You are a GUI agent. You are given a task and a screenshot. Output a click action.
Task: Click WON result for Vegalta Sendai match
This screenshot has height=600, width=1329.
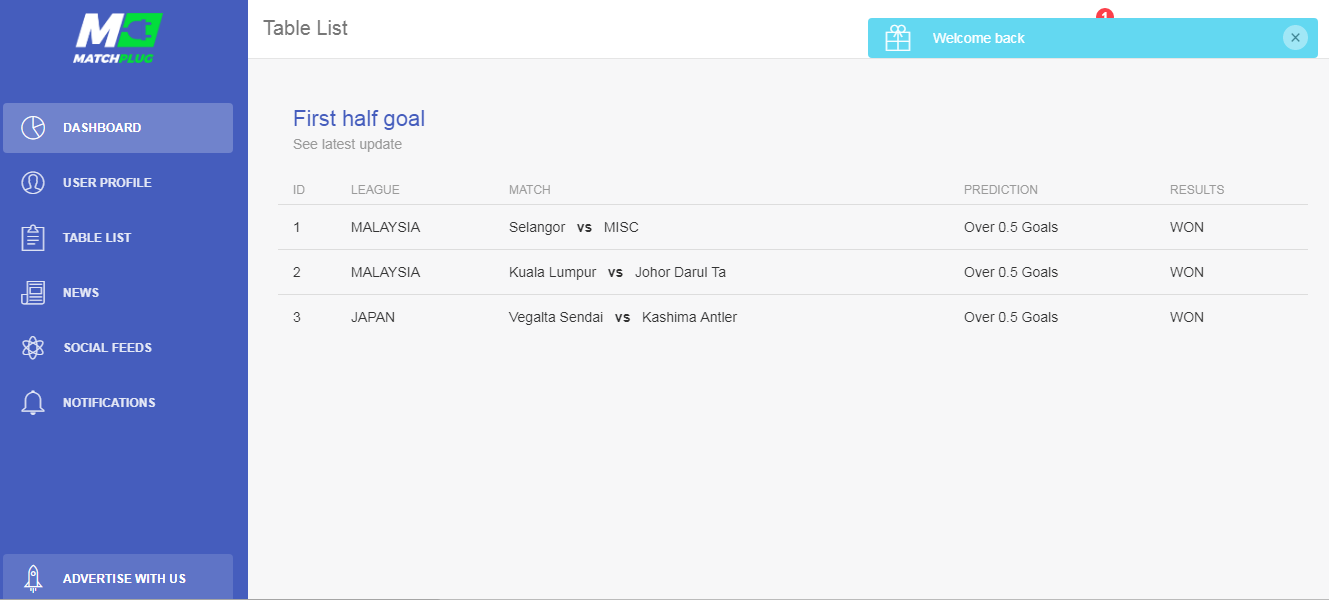(1187, 317)
